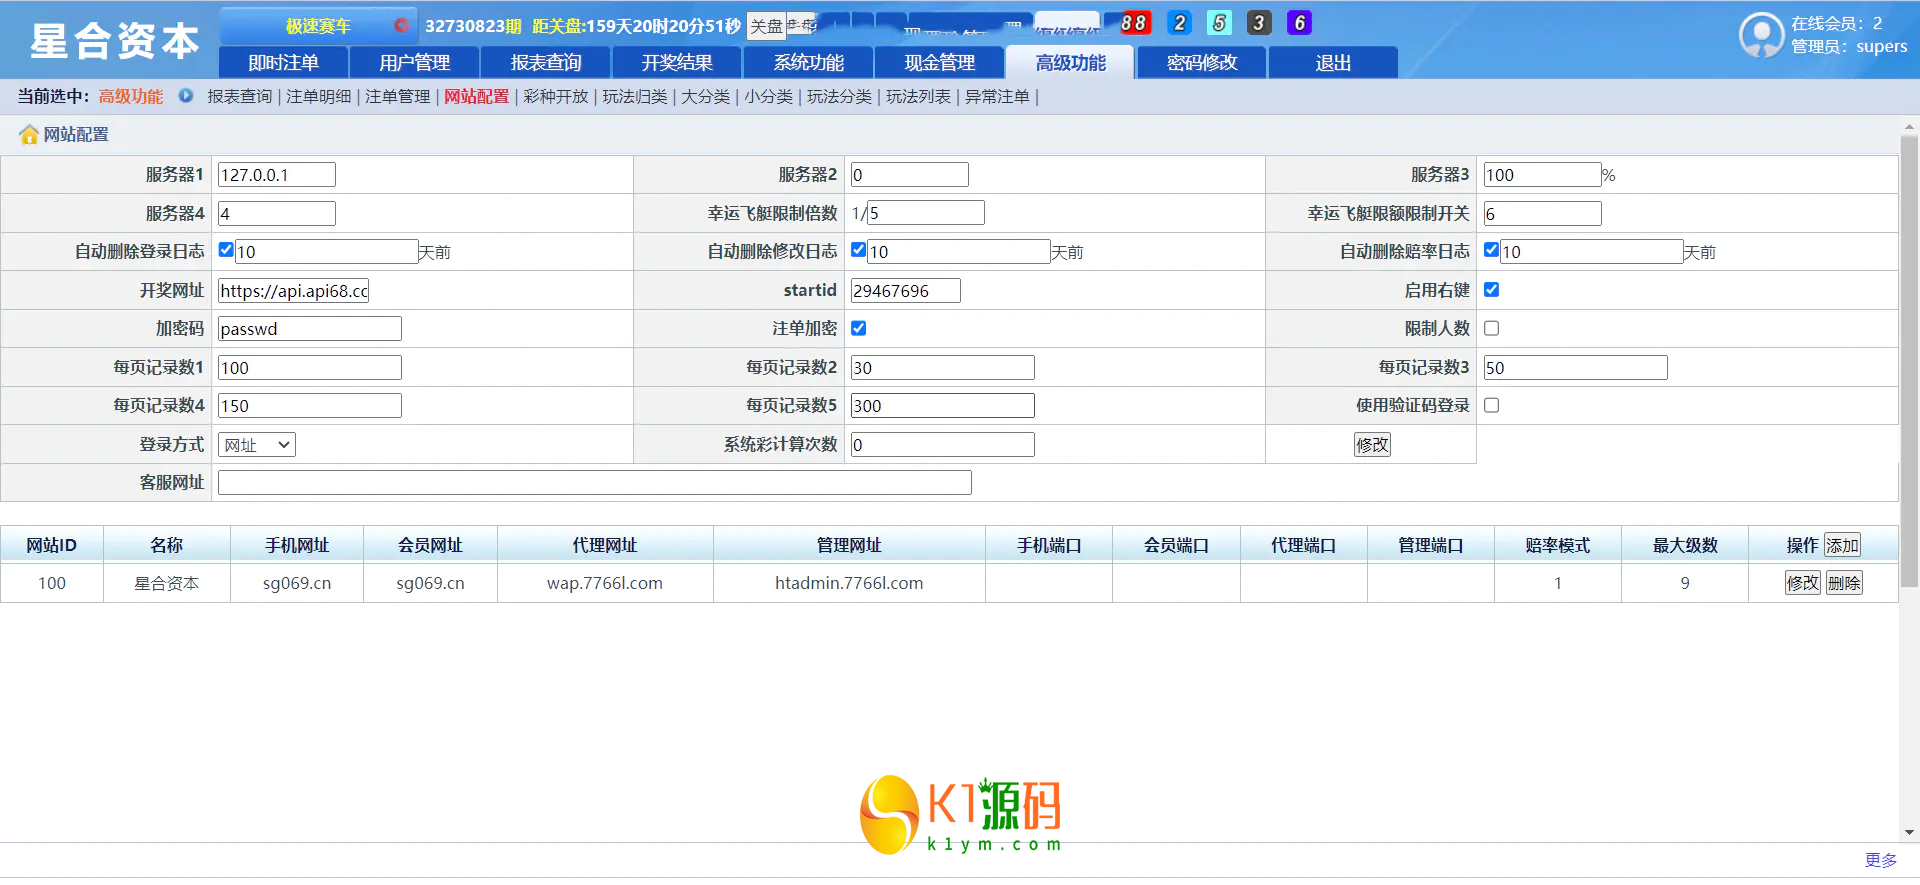
Task: Click the red record icon beside 极速赛车
Action: coord(401,25)
